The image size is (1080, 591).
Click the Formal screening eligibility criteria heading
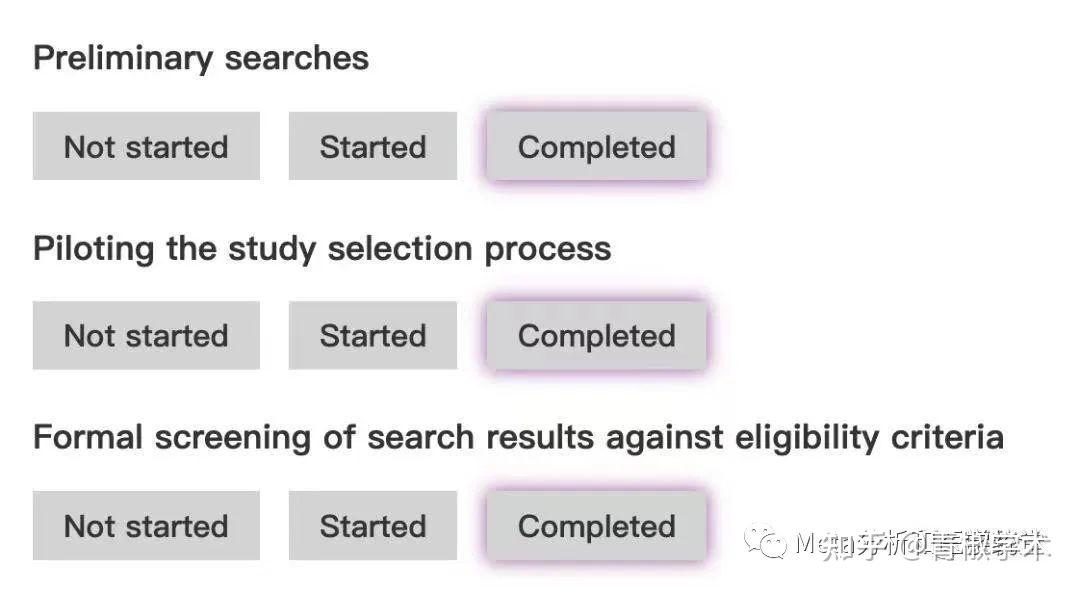(x=518, y=437)
